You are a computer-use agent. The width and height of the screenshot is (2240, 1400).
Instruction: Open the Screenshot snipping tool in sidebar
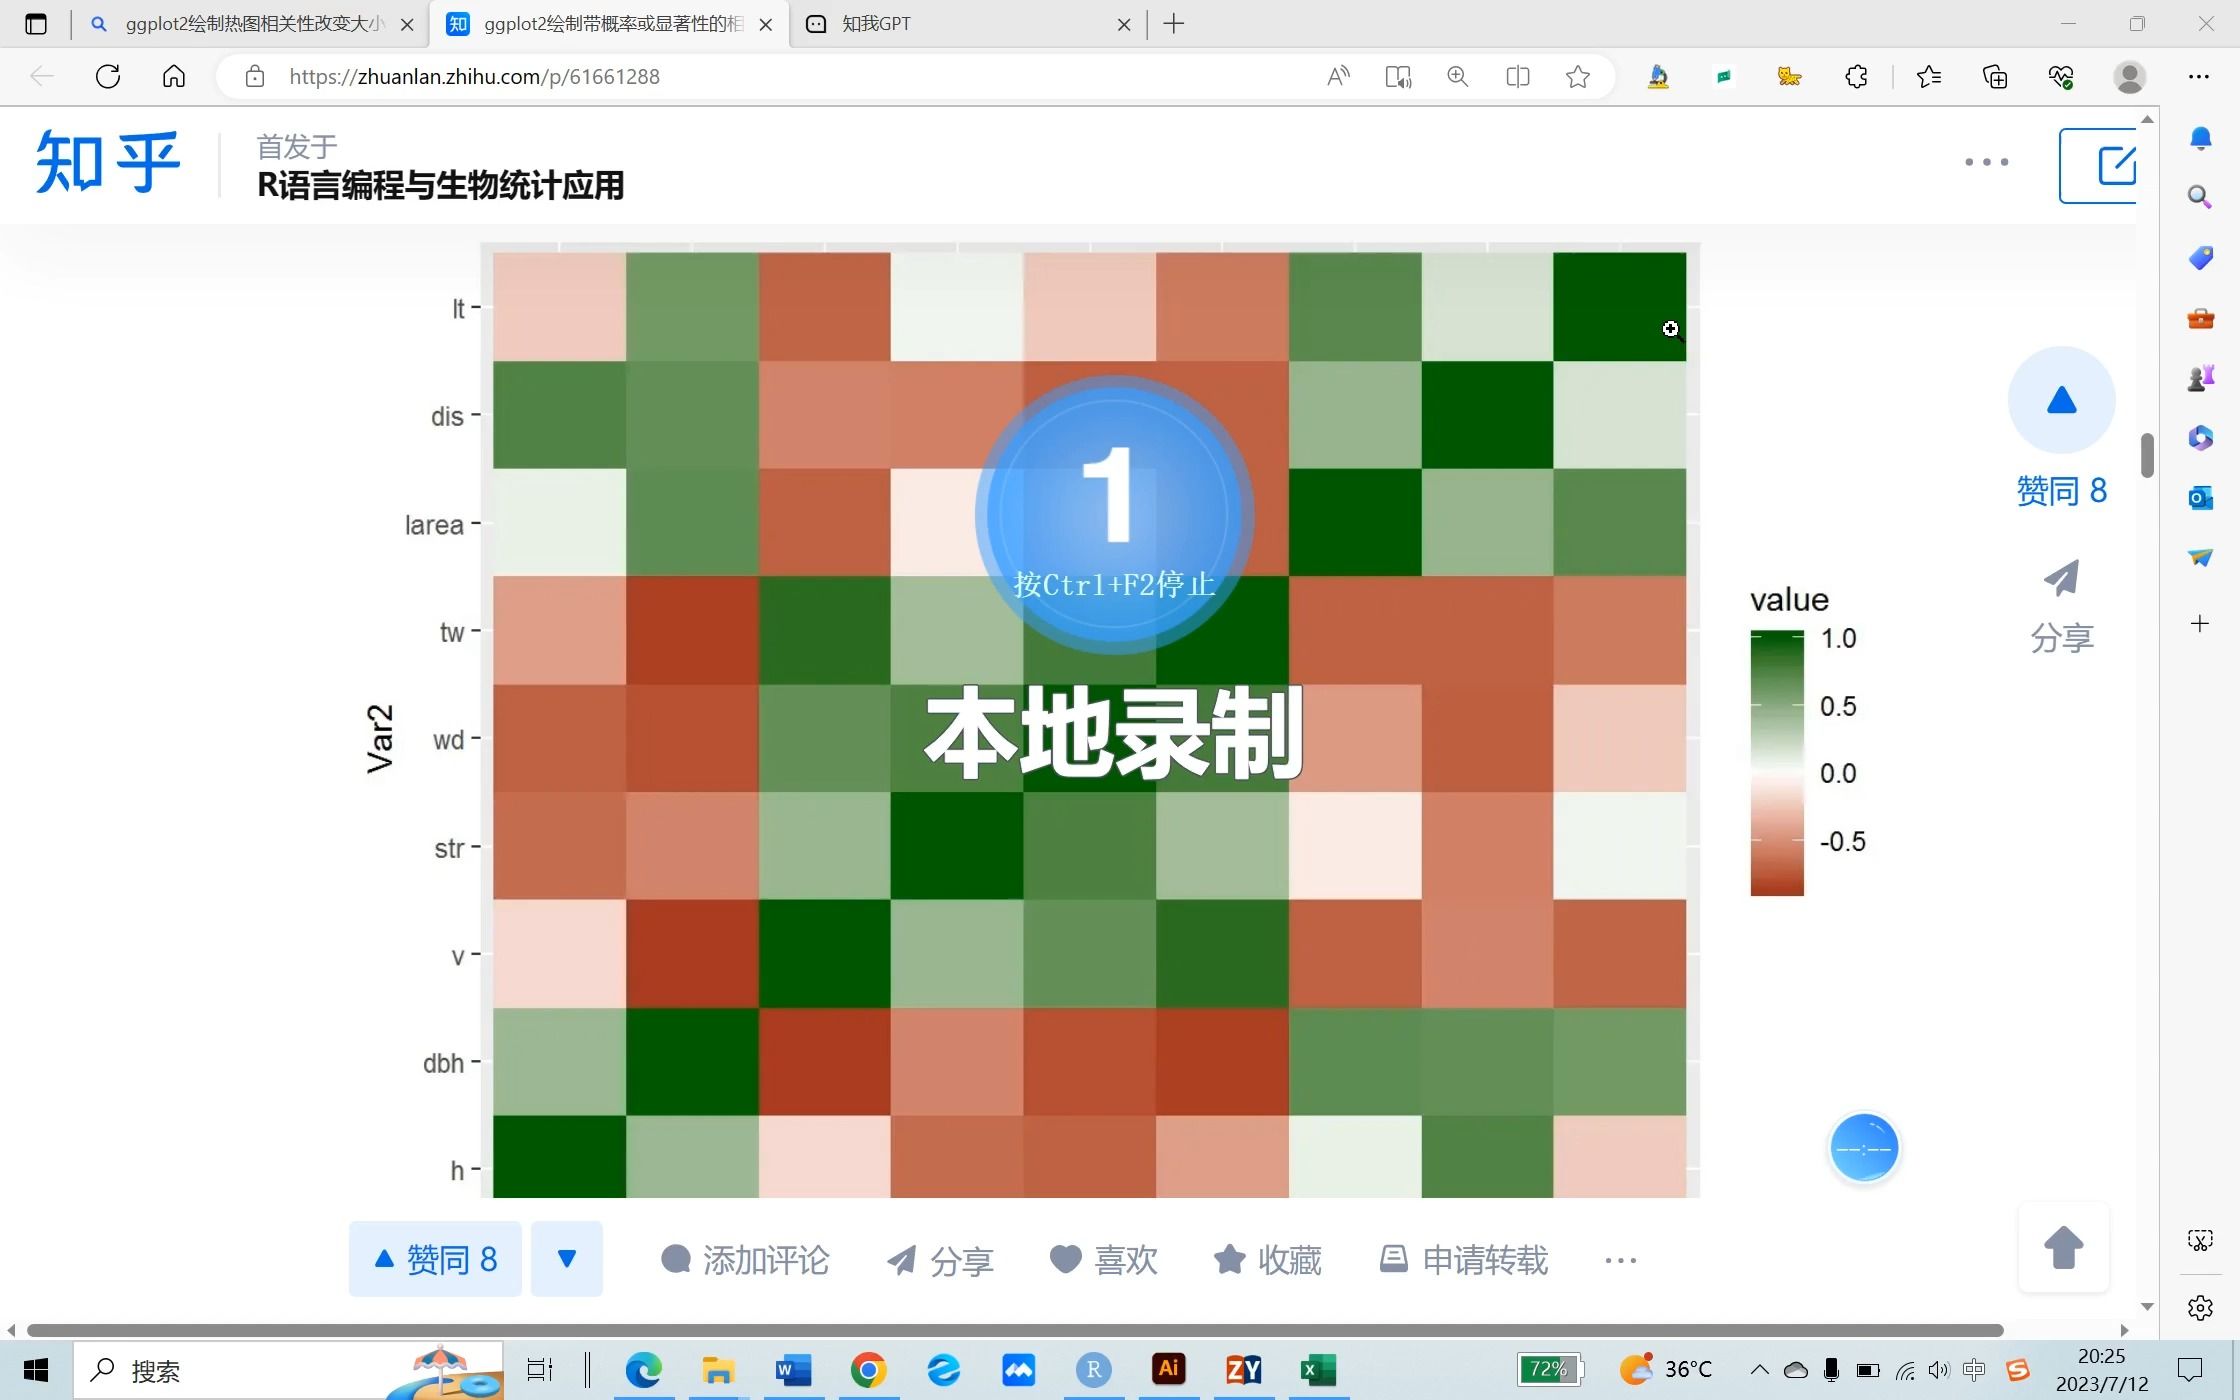pyautogui.click(x=2199, y=1239)
